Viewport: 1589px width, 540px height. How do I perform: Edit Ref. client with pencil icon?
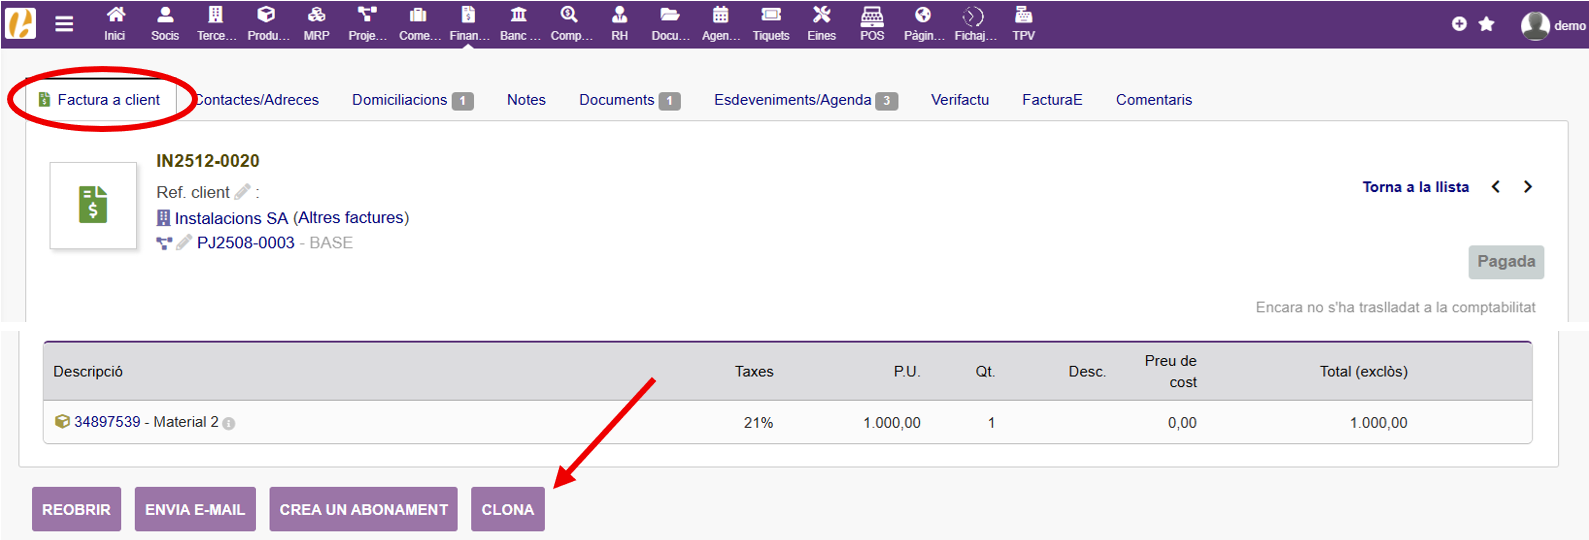tap(242, 192)
